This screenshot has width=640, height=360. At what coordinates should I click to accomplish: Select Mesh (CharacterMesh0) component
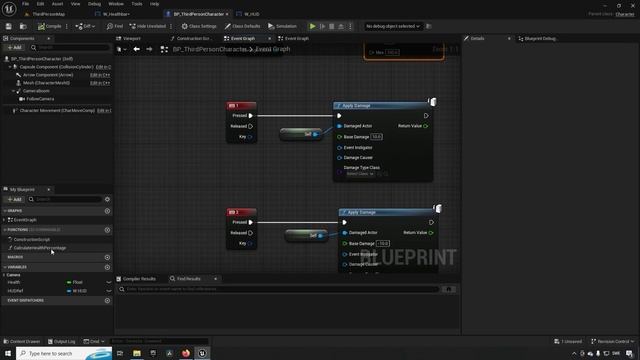(x=46, y=83)
